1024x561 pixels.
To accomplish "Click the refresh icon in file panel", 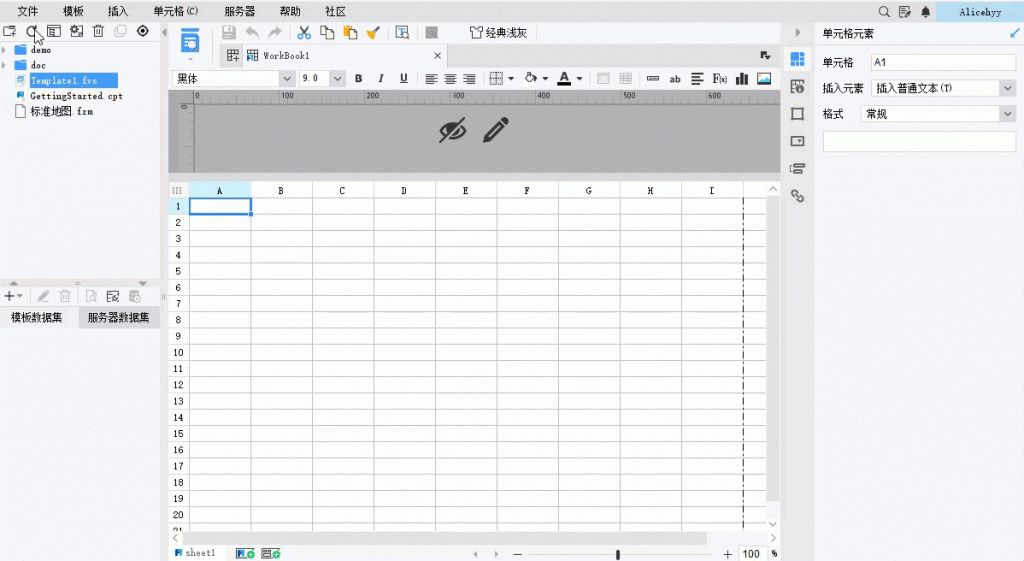I will tap(31, 31).
